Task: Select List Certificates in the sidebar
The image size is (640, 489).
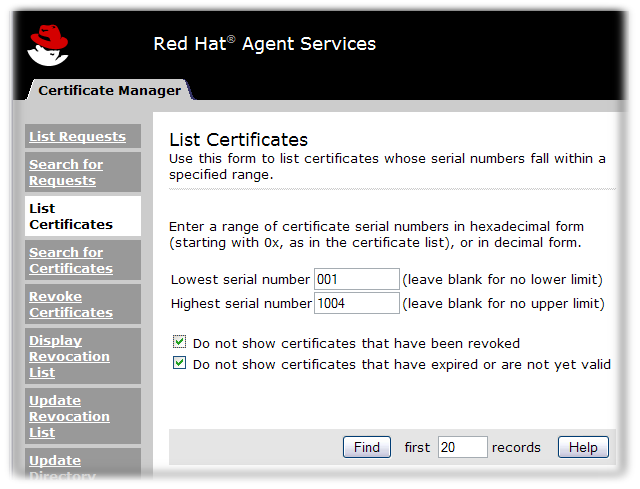Action: pyautogui.click(x=70, y=216)
